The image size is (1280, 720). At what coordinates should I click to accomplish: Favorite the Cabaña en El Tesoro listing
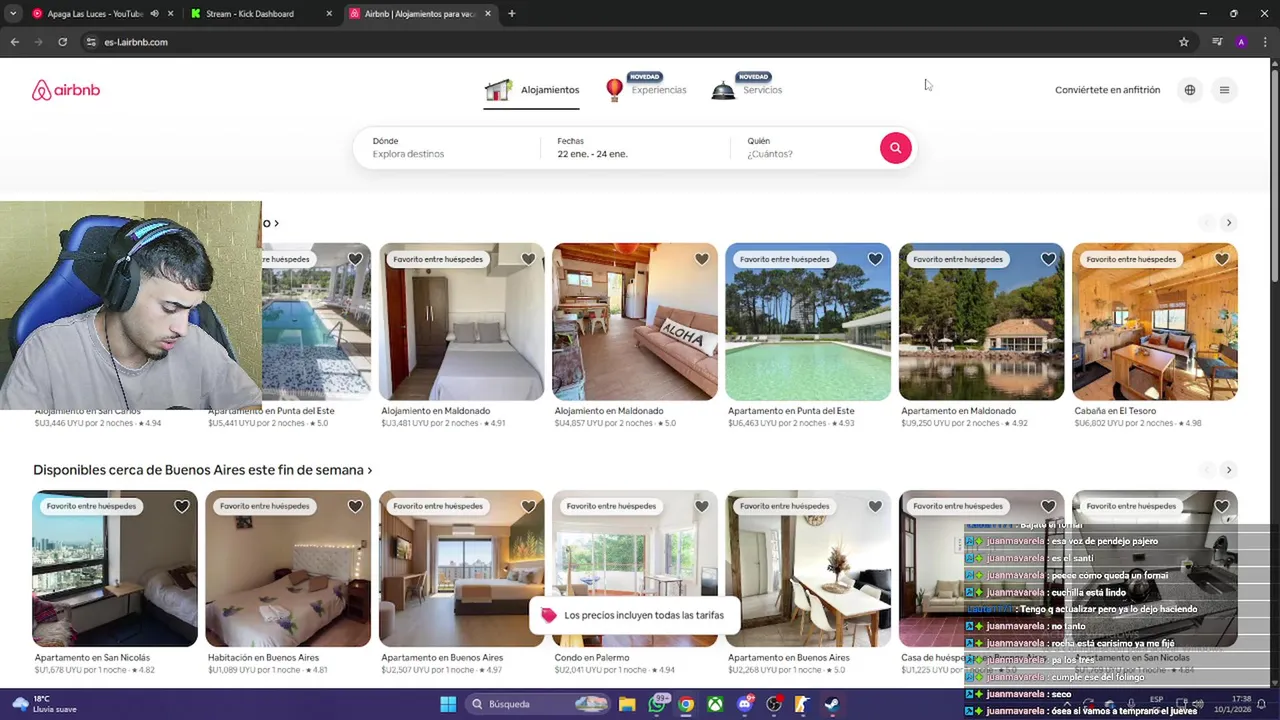pos(1222,259)
